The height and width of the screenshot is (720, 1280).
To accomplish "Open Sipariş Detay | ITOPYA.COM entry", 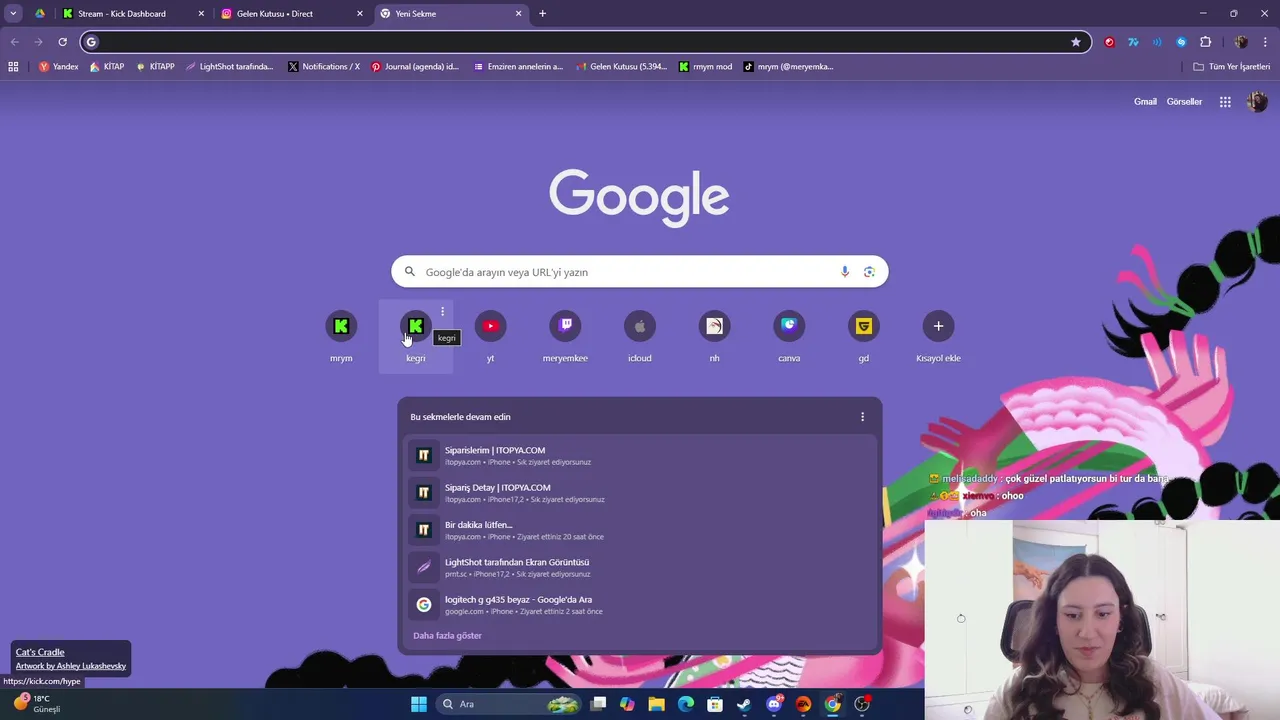I will click(x=640, y=493).
